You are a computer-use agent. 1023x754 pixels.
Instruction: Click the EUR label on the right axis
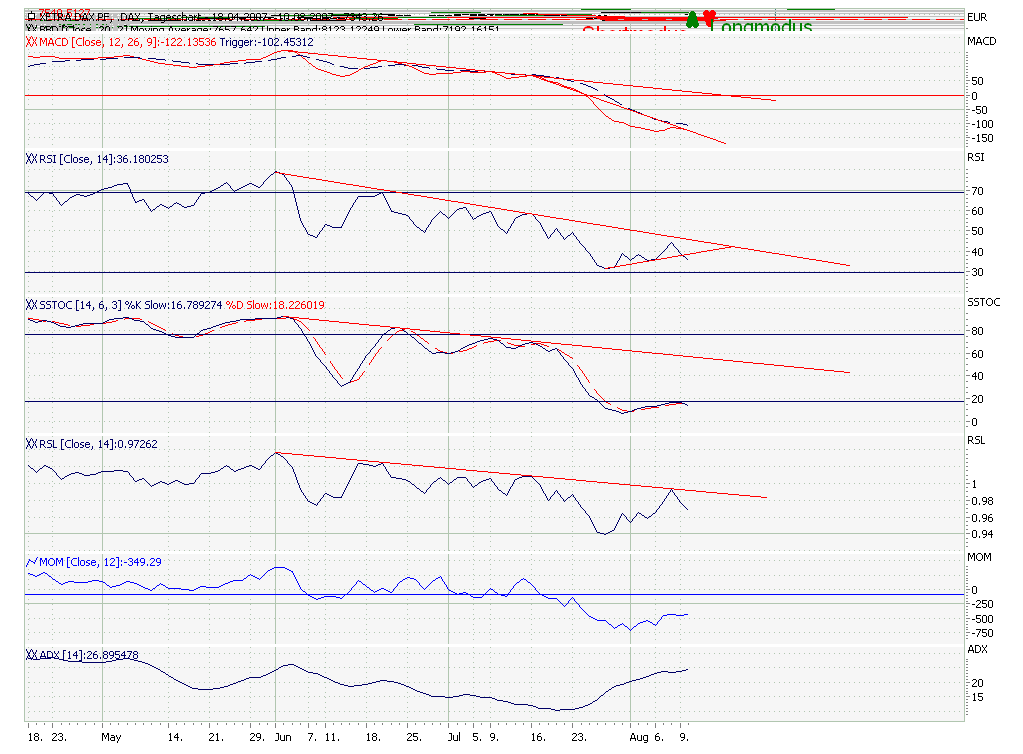(x=979, y=15)
